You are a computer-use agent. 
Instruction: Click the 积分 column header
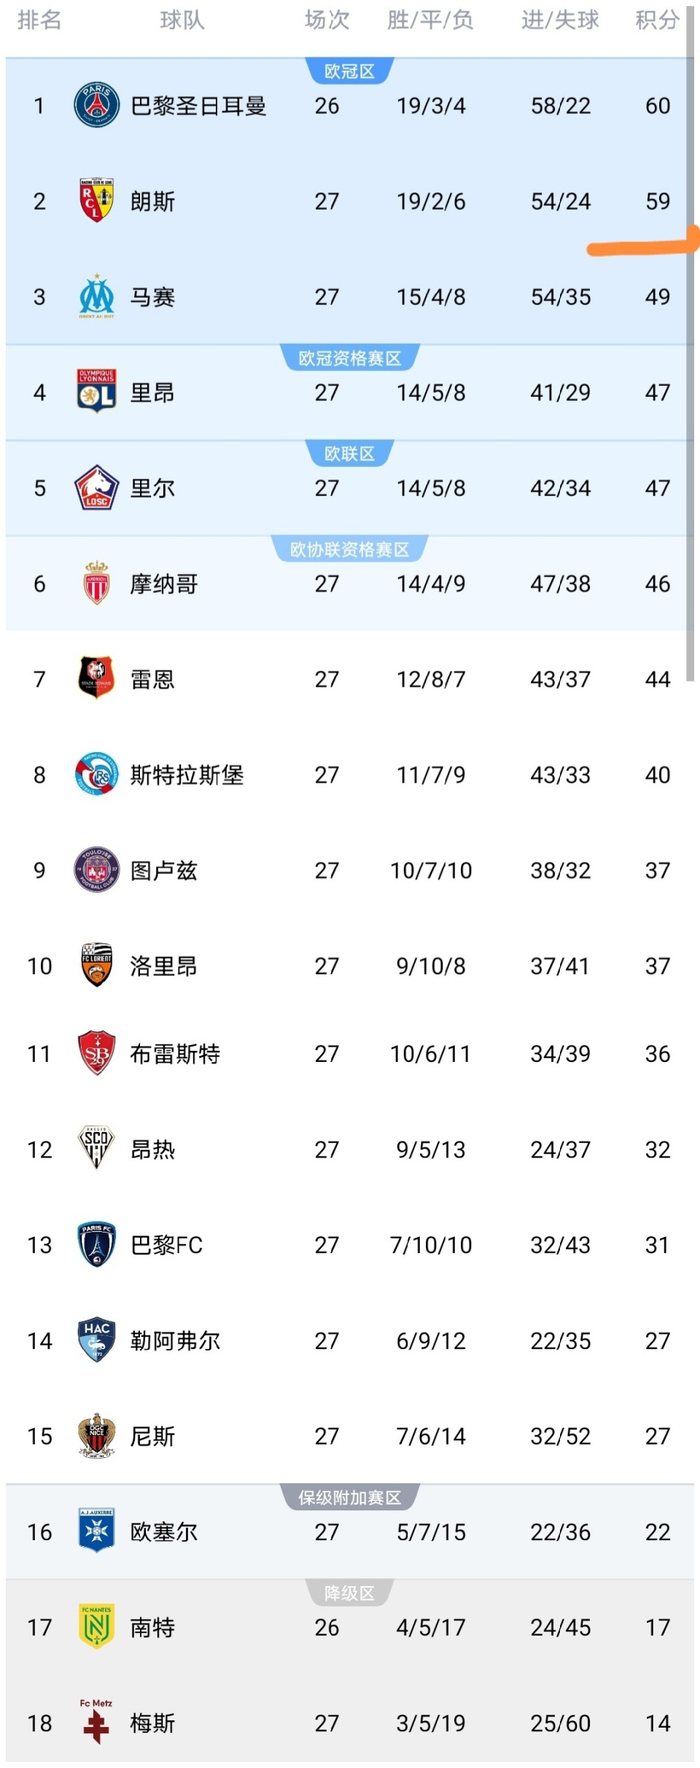point(657,21)
